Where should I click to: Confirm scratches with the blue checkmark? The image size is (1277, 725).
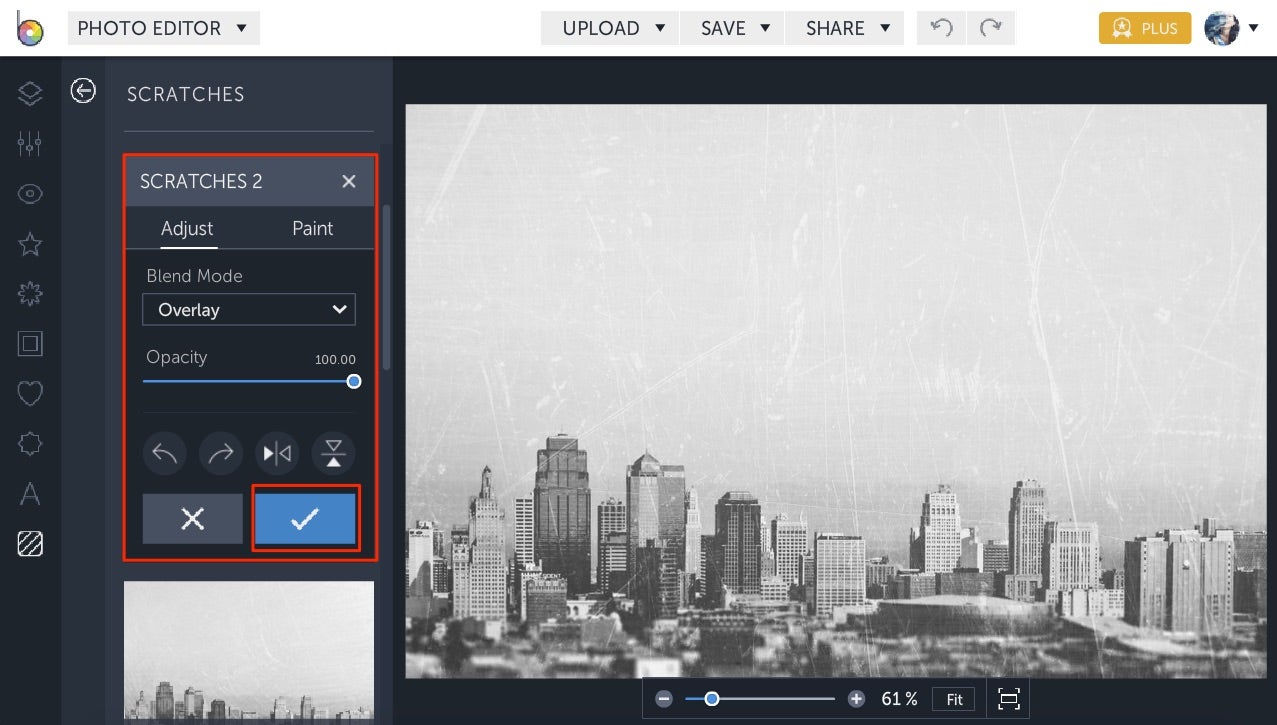pyautogui.click(x=305, y=519)
